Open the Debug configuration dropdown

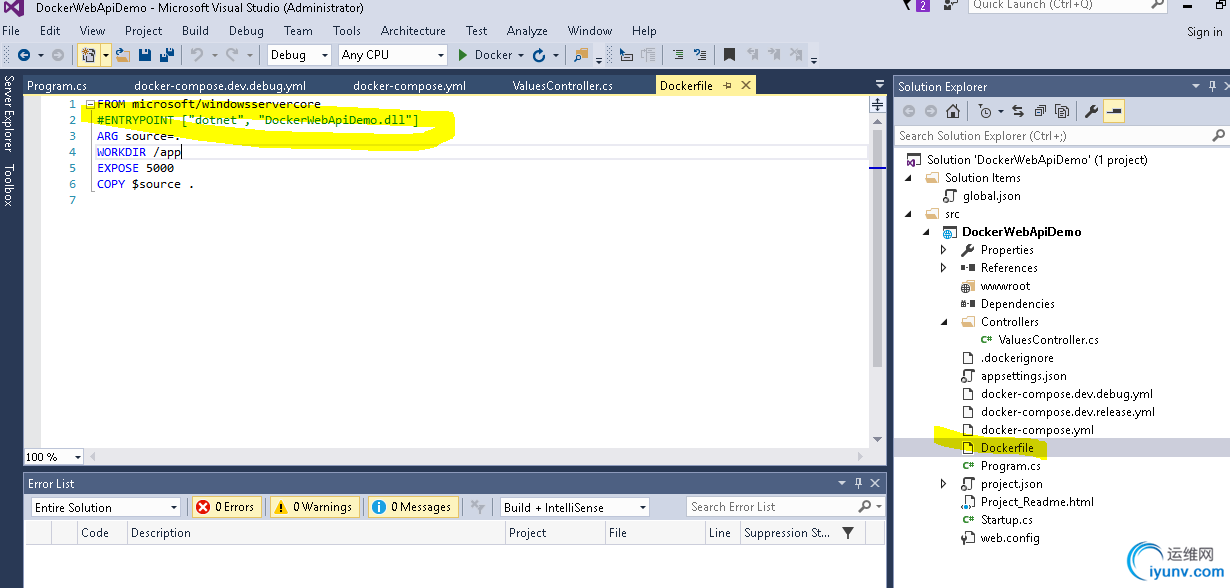point(299,55)
